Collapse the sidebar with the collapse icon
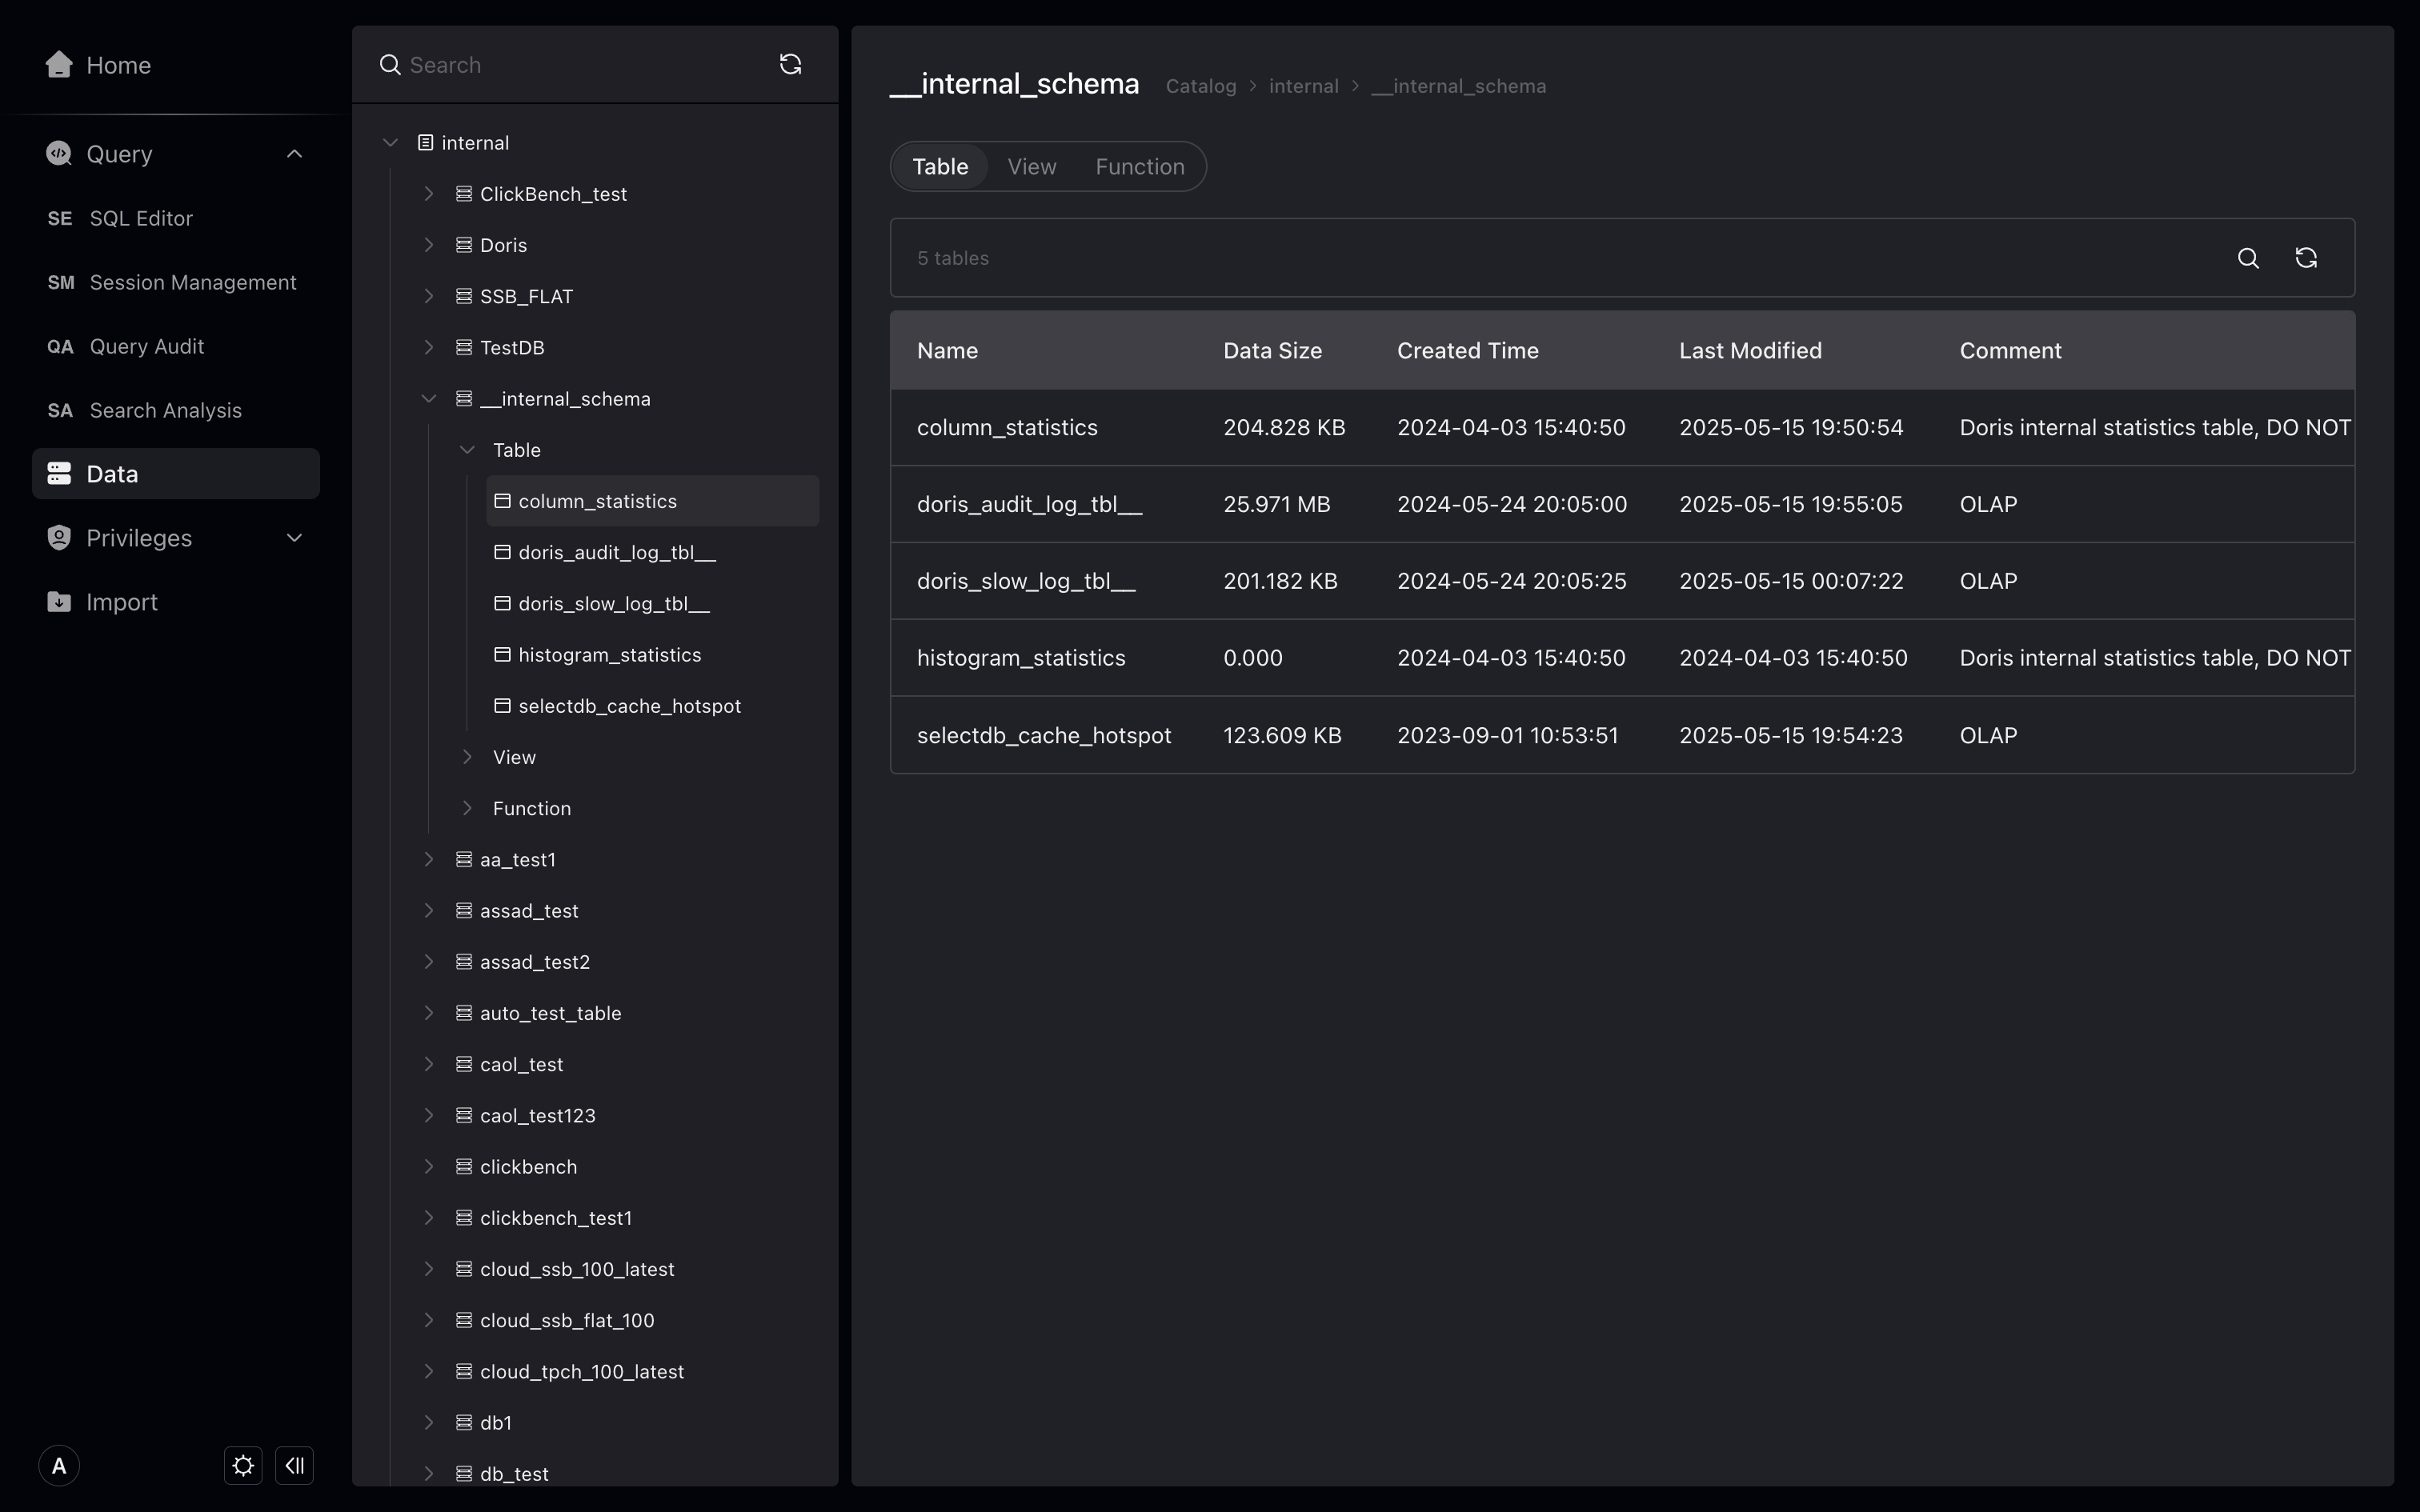Viewport: 2420px width, 1512px height. pyautogui.click(x=295, y=1466)
